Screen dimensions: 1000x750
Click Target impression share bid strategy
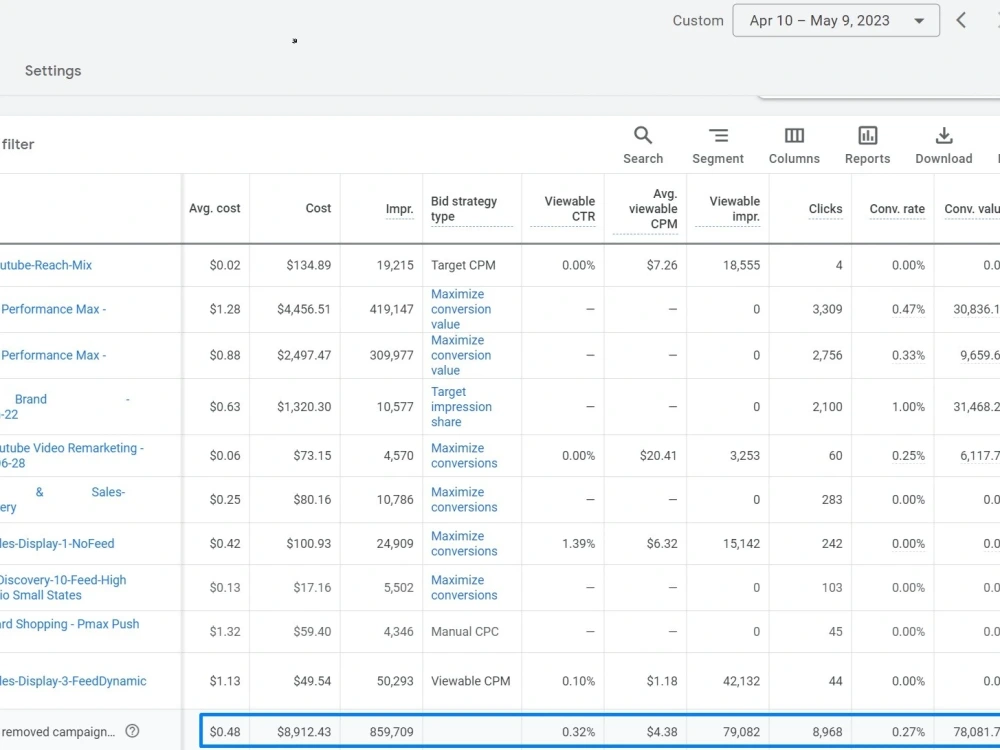461,407
